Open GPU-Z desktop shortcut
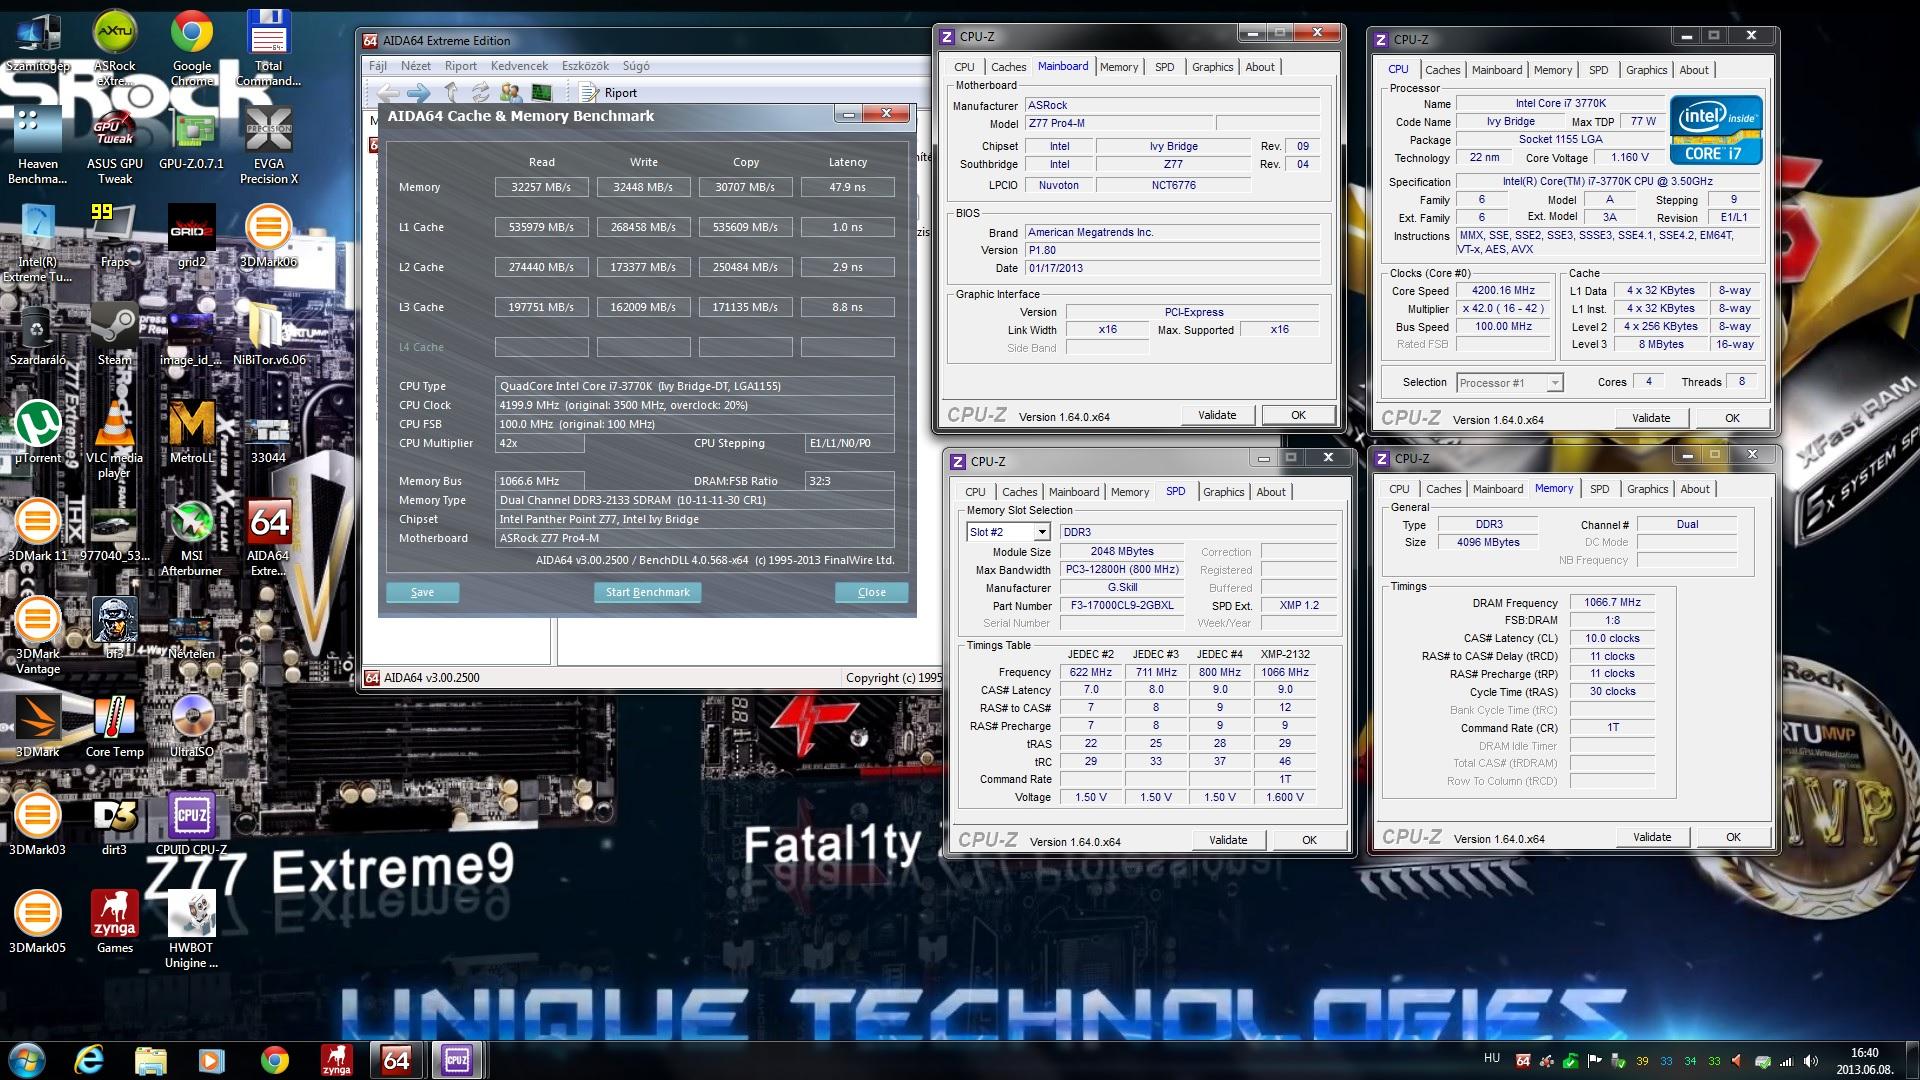The width and height of the screenshot is (1920, 1080). [x=191, y=140]
